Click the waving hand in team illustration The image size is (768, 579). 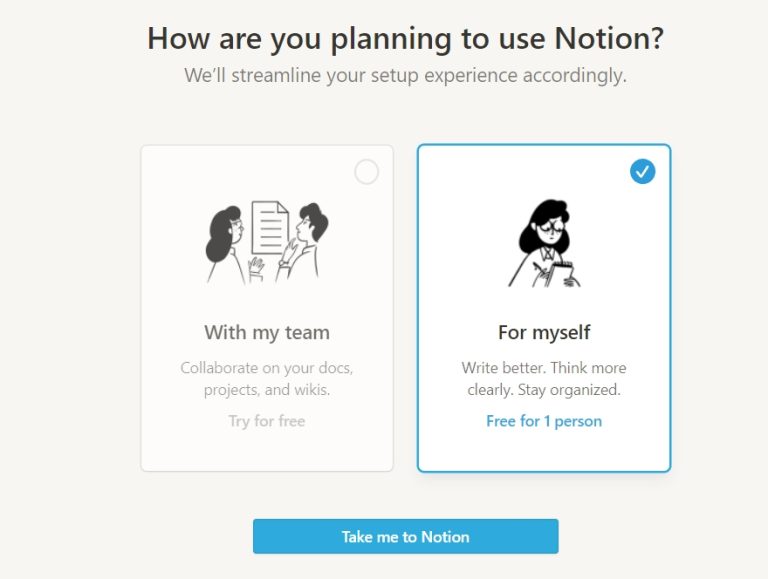click(x=256, y=268)
